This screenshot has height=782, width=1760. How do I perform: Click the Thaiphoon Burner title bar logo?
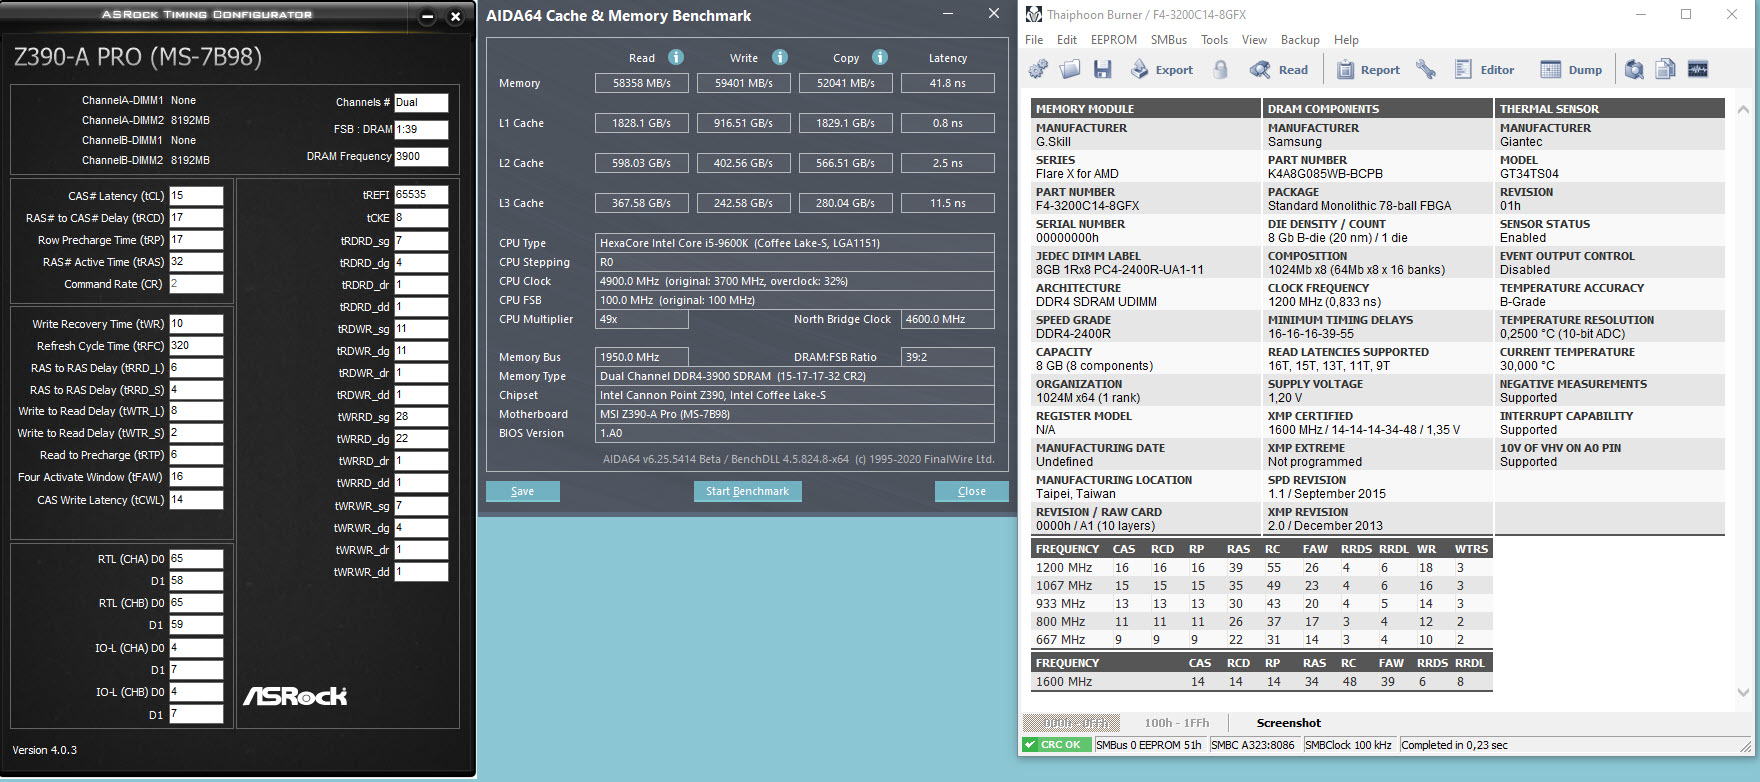[1034, 14]
